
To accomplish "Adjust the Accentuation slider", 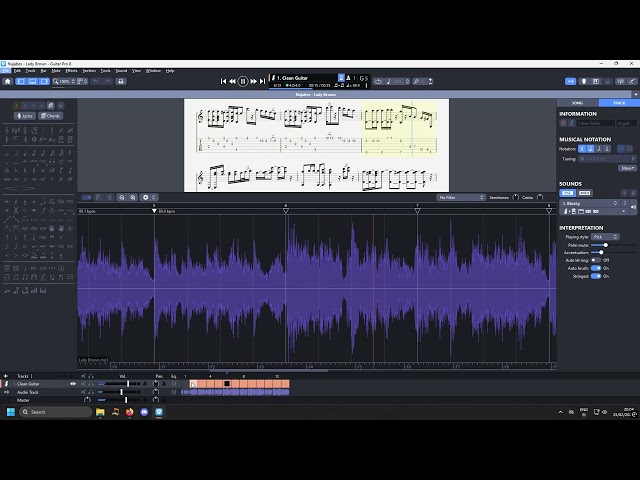I will click(601, 253).
